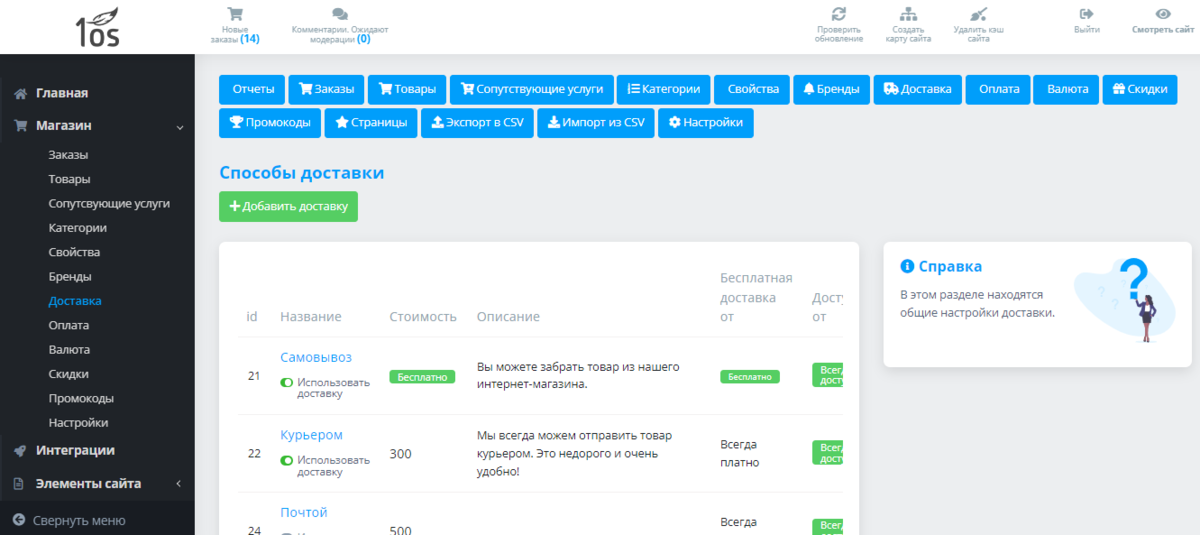Viewport: 1200px width, 535px height.
Task: Open new orders cart icon in header
Action: tap(235, 15)
